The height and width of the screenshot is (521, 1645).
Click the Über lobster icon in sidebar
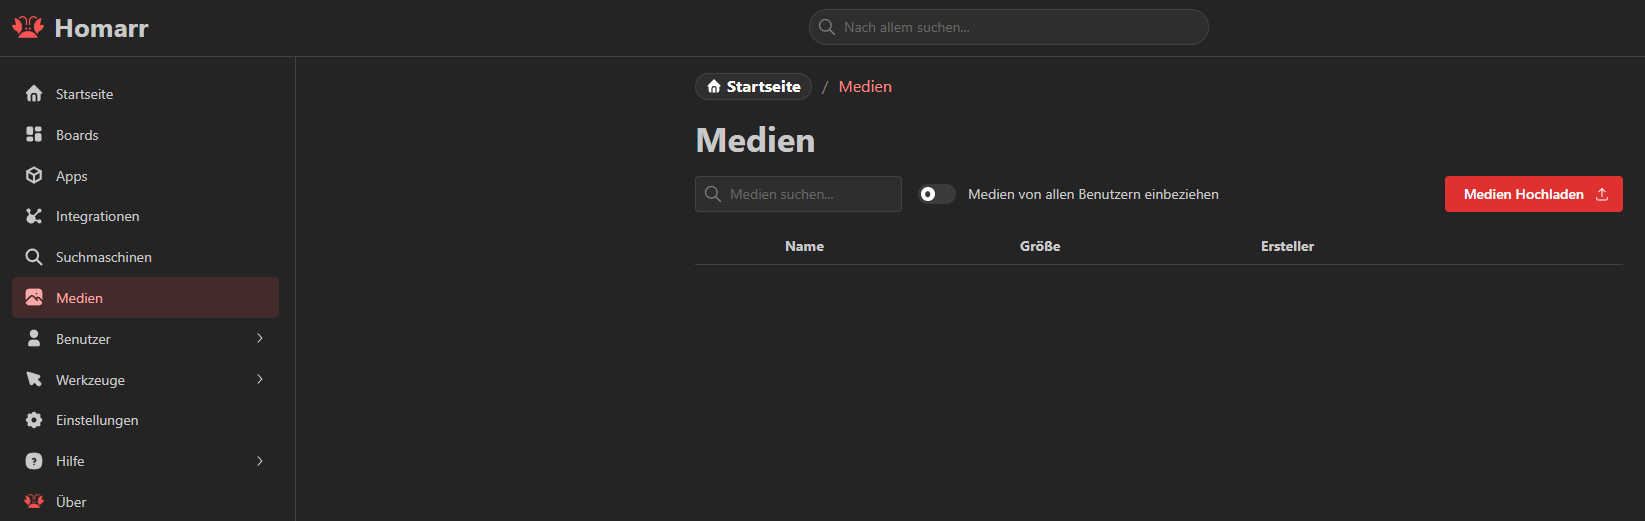pos(34,502)
